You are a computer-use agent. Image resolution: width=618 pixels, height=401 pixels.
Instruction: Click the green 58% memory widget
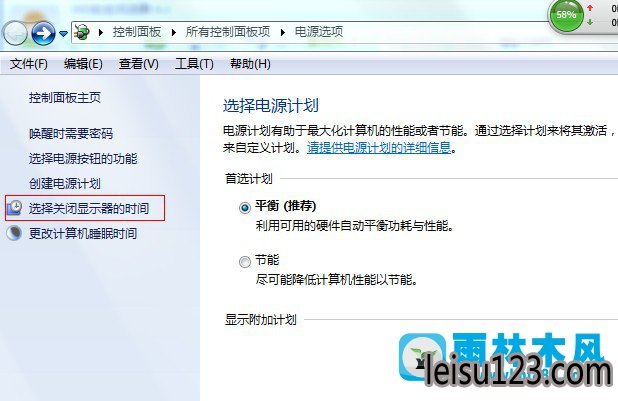pyautogui.click(x=566, y=15)
